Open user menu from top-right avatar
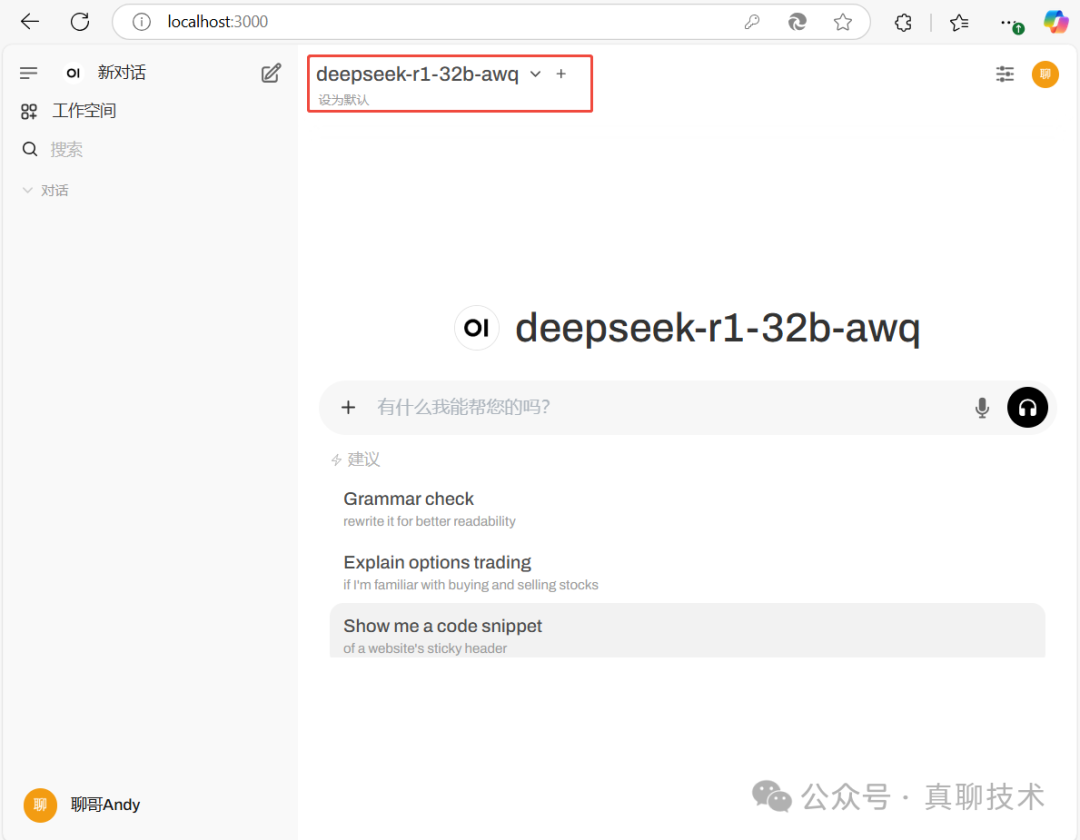Image resolution: width=1080 pixels, height=840 pixels. (1045, 74)
